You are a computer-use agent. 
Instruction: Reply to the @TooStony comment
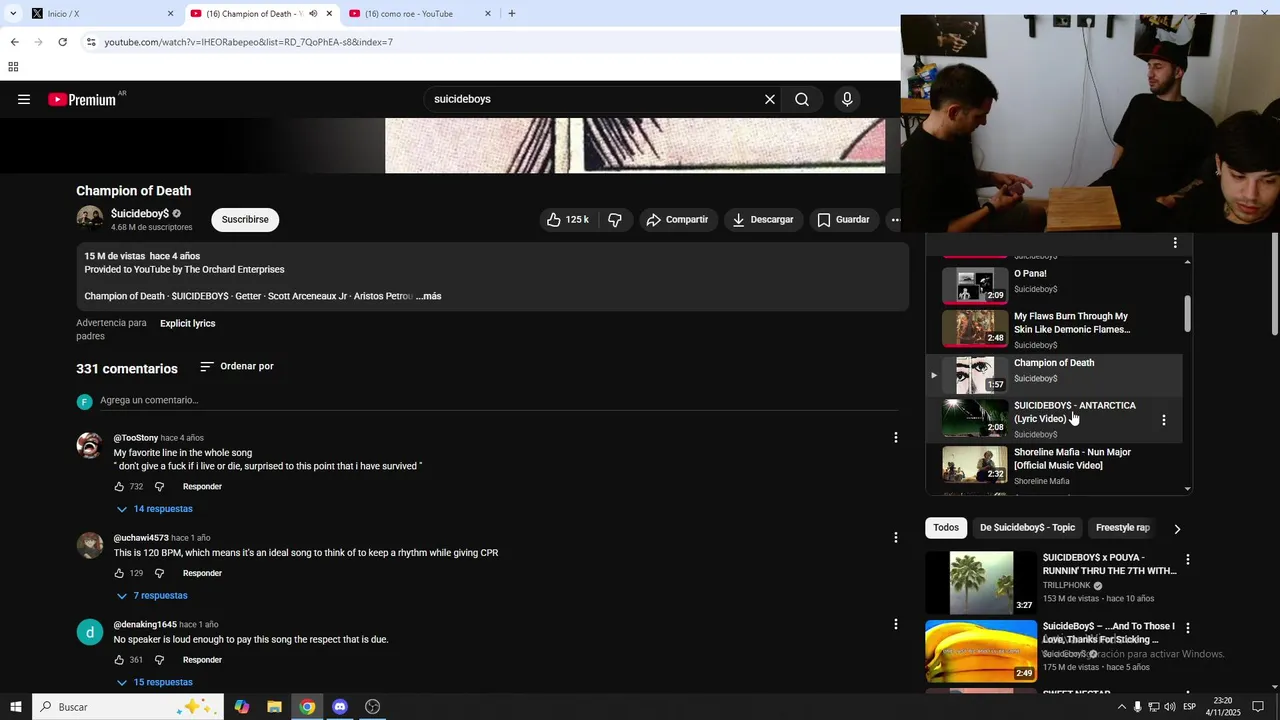pyautogui.click(x=202, y=487)
